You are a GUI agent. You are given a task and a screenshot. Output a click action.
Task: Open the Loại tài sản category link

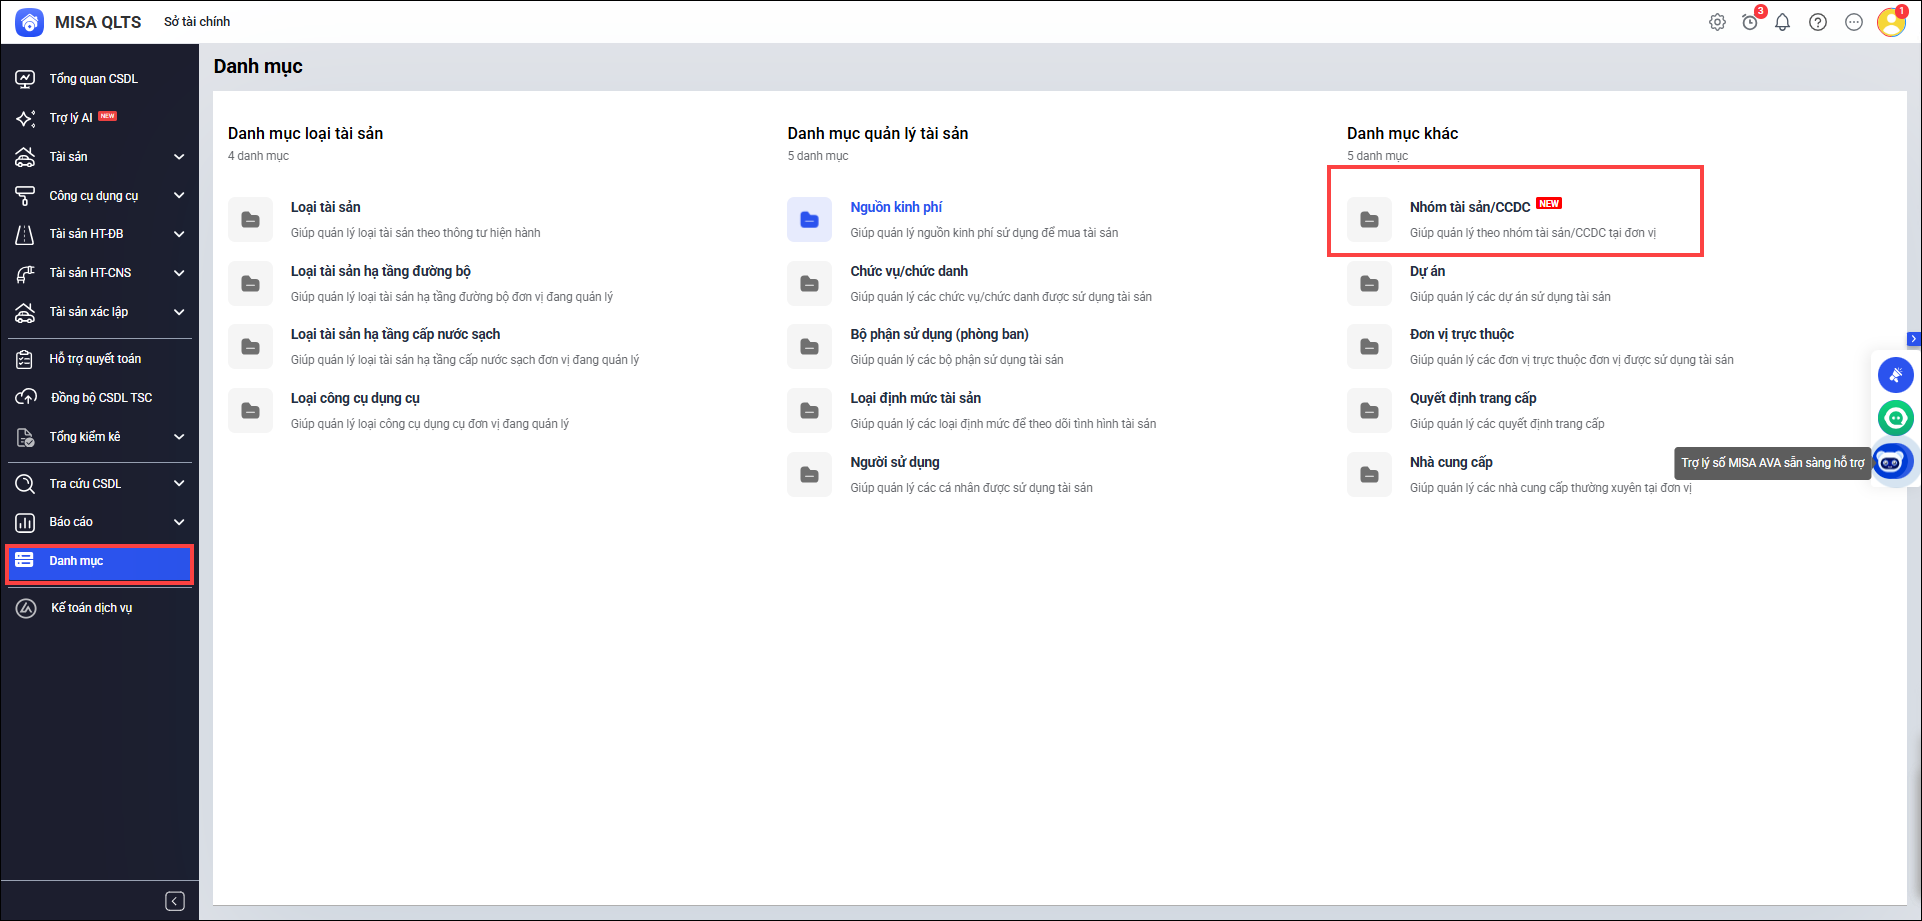[x=325, y=207]
